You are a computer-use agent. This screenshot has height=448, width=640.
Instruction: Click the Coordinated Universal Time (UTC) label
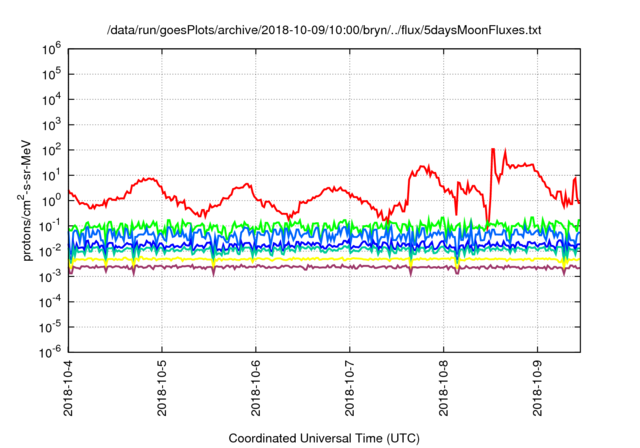324,438
